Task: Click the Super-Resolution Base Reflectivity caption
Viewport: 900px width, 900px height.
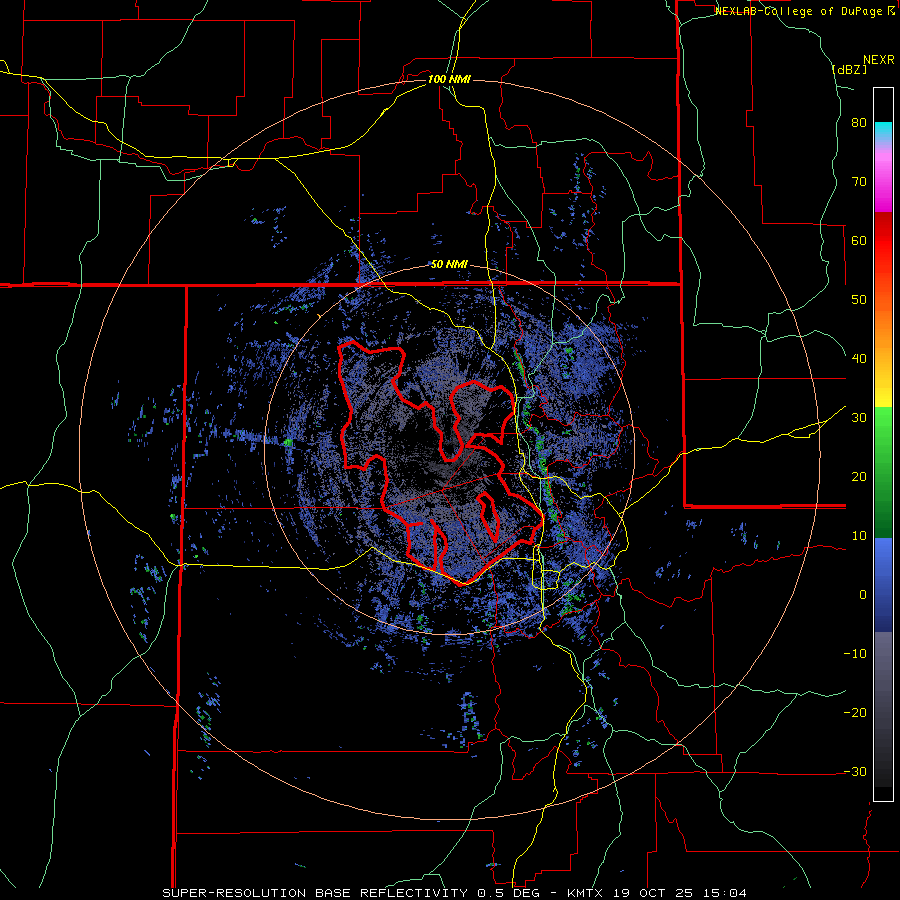Action: 455,893
